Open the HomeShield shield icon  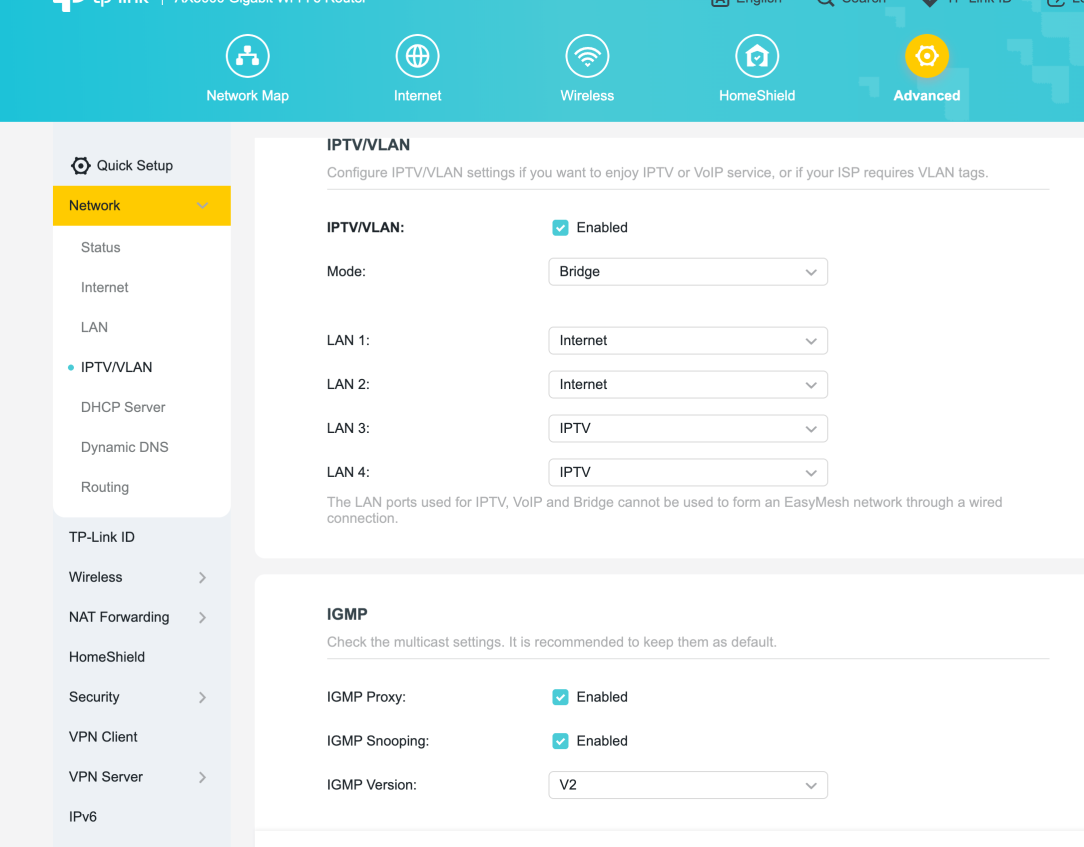click(x=757, y=56)
